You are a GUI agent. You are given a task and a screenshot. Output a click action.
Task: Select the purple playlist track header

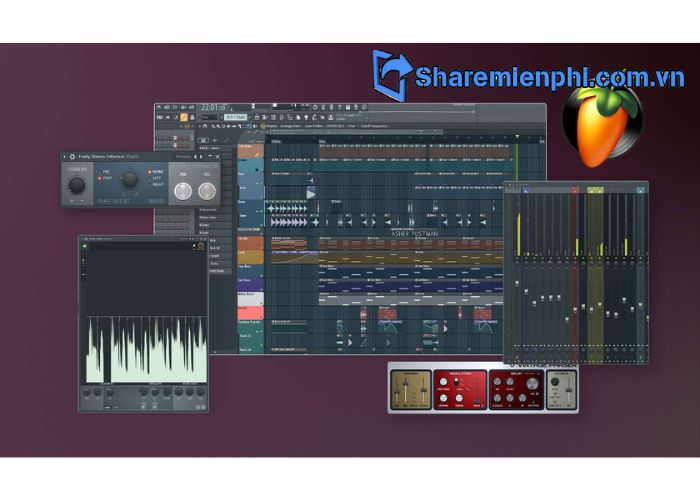pos(250,285)
